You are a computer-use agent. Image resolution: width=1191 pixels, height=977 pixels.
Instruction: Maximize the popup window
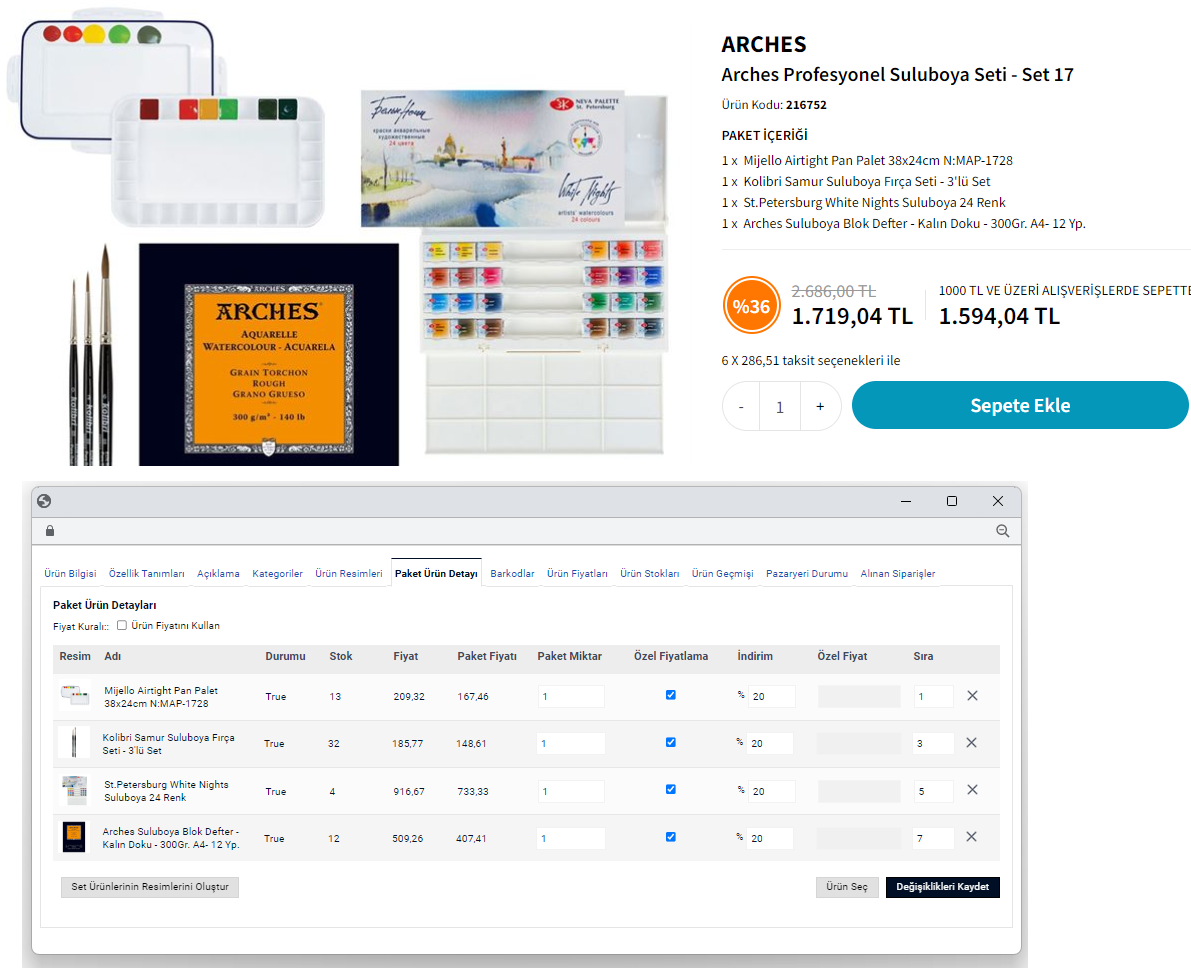click(x=952, y=501)
